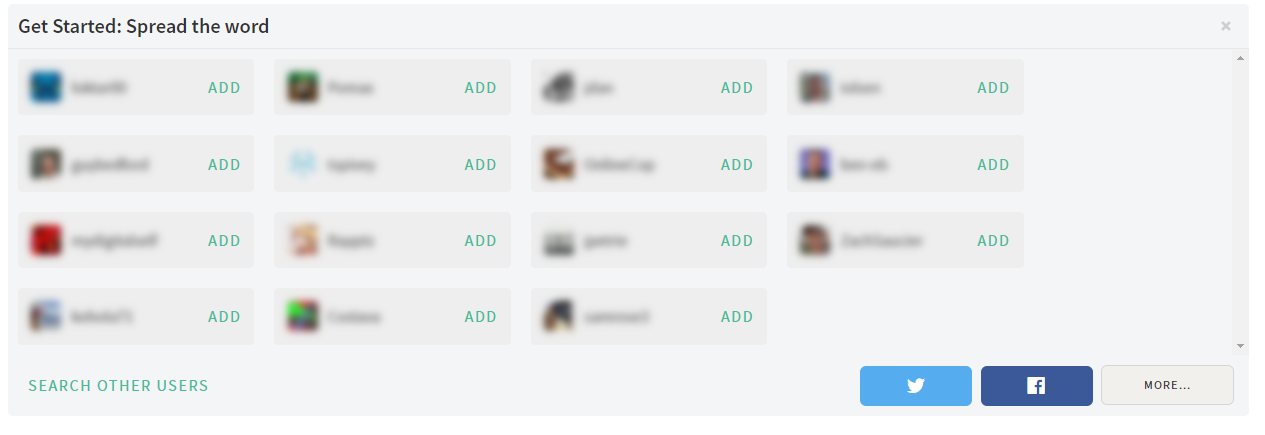Click the purple-background portrait avatar
The width and height of the screenshot is (1265, 435).
click(x=815, y=164)
